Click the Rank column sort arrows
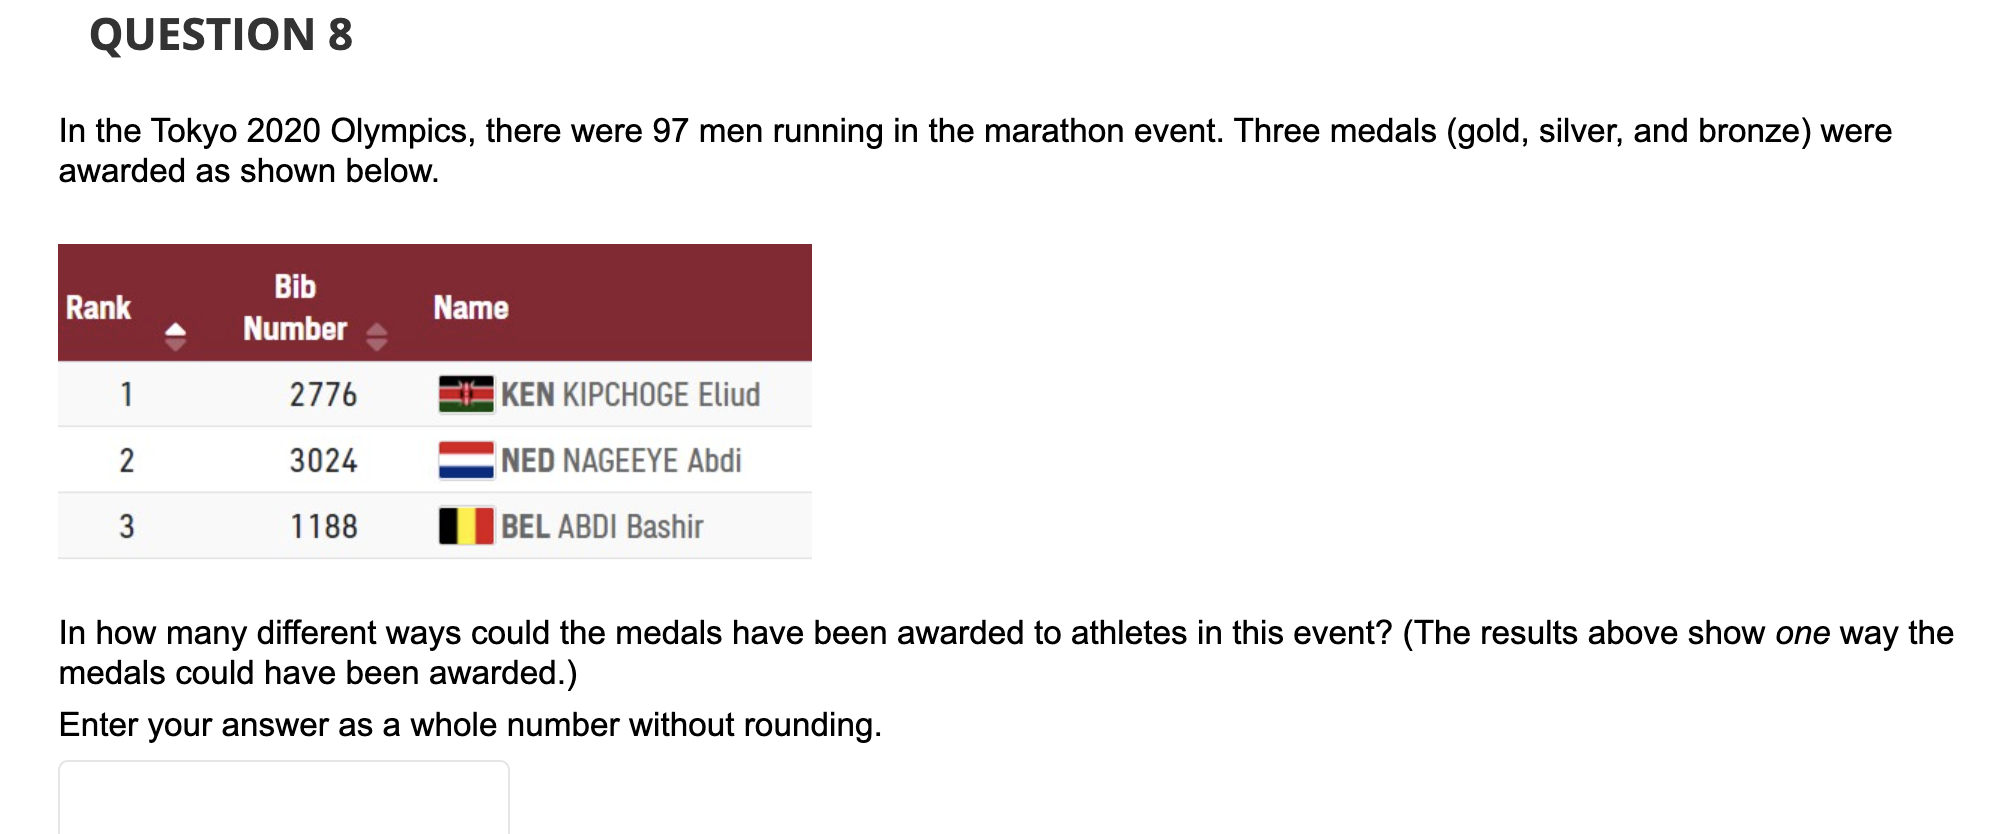 [175, 336]
